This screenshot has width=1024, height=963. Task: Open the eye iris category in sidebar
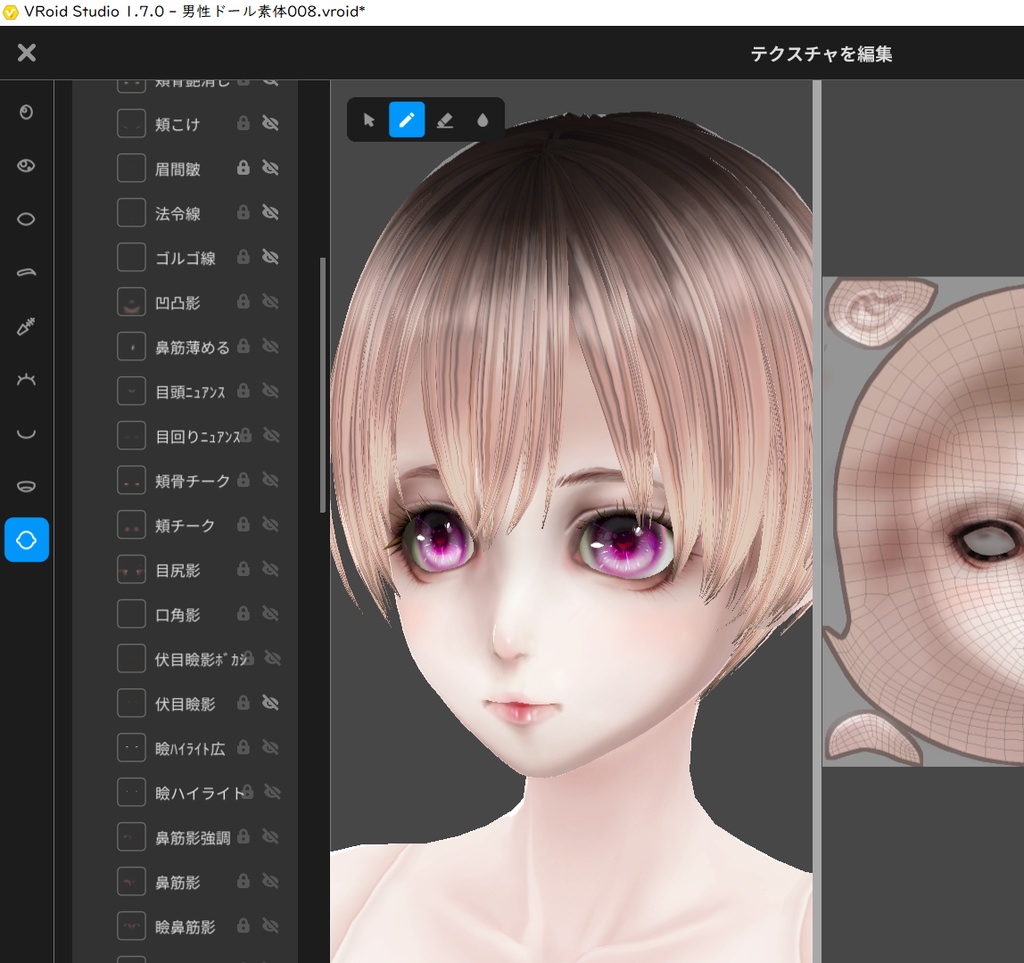point(26,112)
